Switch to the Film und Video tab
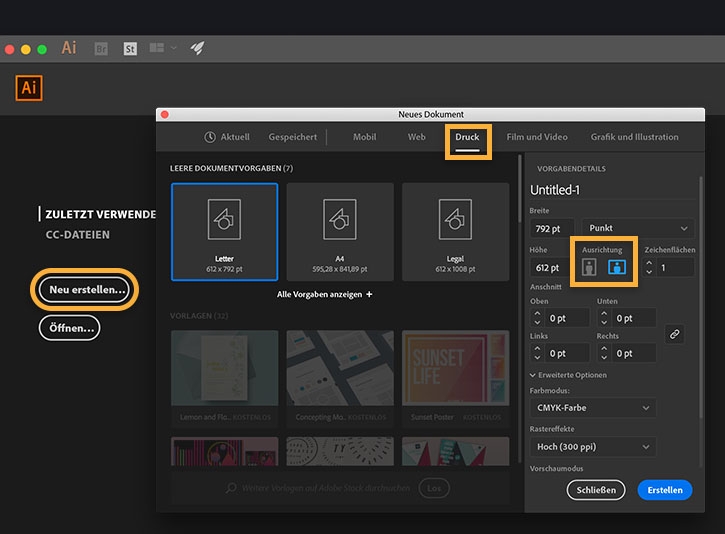 [x=537, y=137]
